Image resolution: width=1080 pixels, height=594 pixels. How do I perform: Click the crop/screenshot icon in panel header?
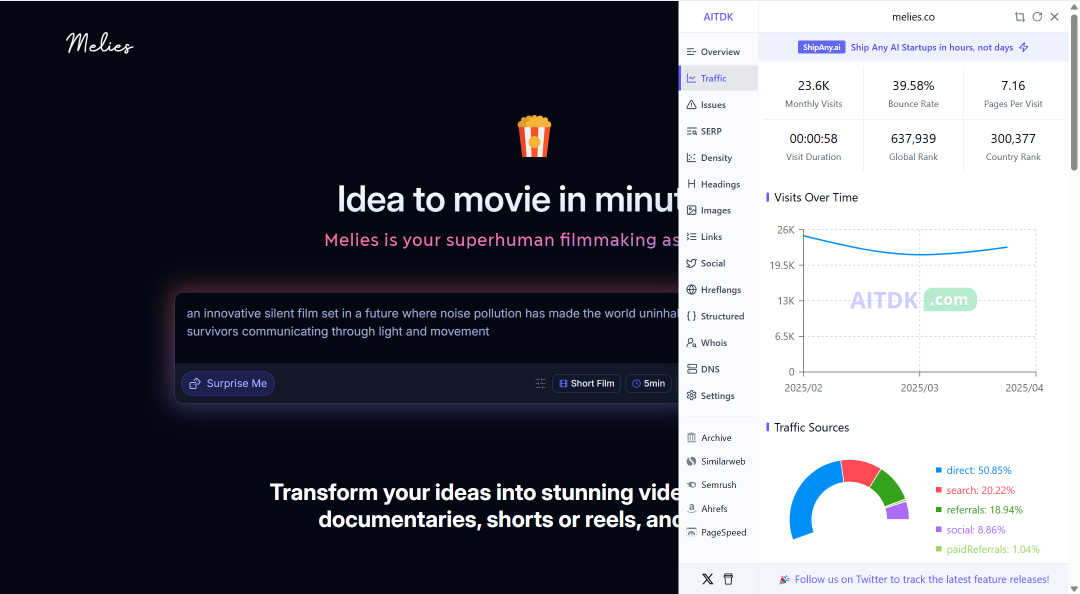(x=1020, y=17)
